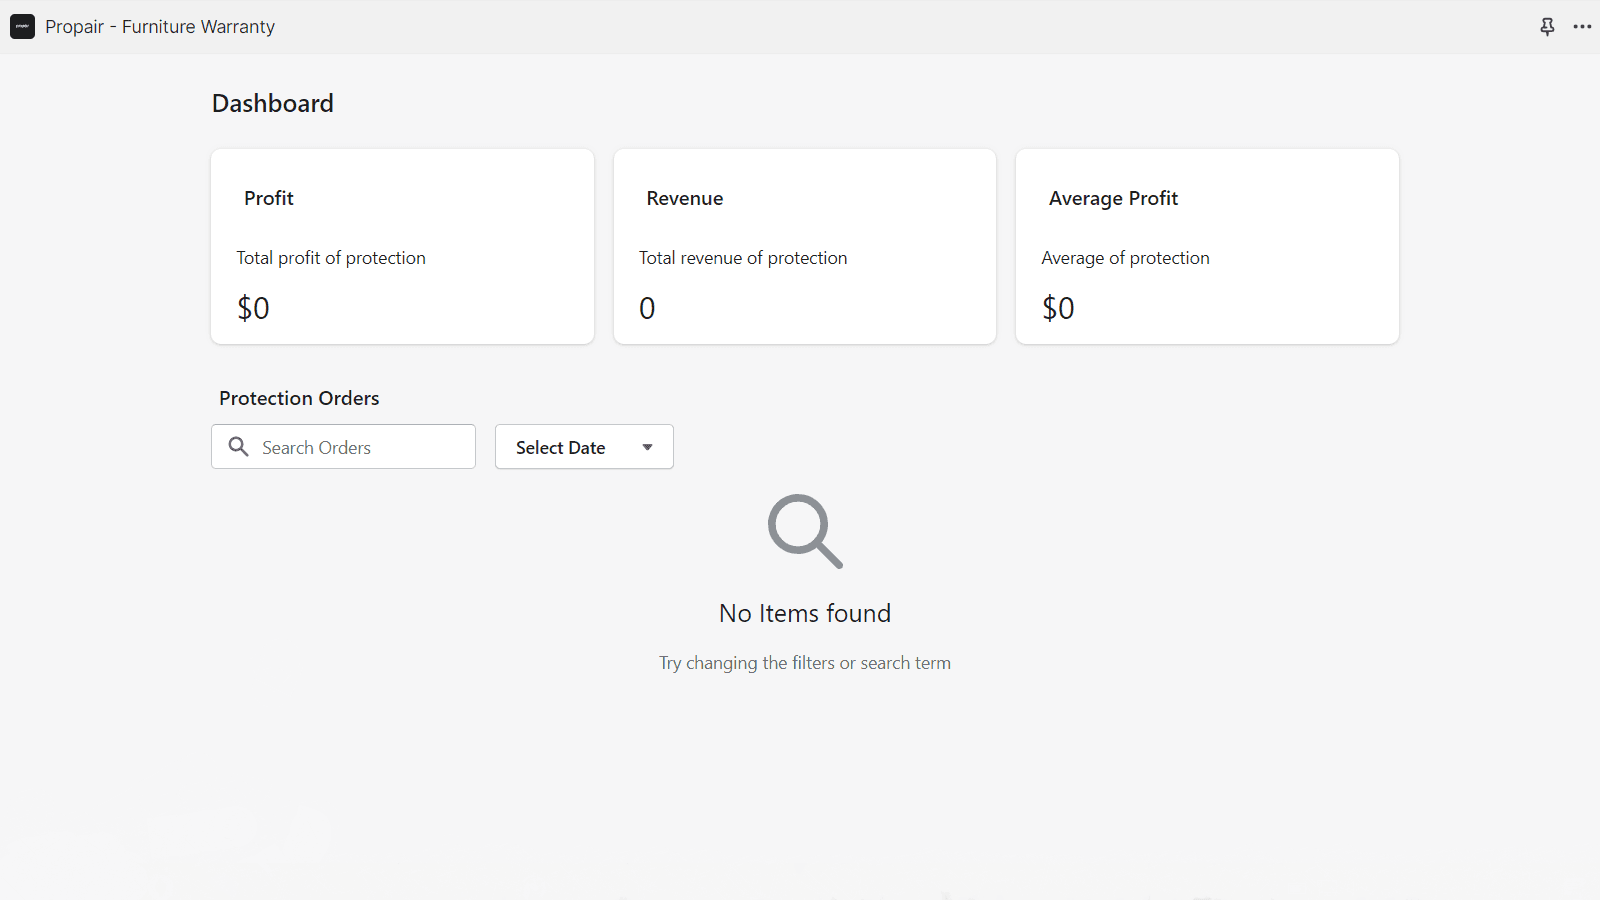Viewport: 1600px width, 900px height.
Task: Click Total profit of protection label
Action: click(330, 257)
